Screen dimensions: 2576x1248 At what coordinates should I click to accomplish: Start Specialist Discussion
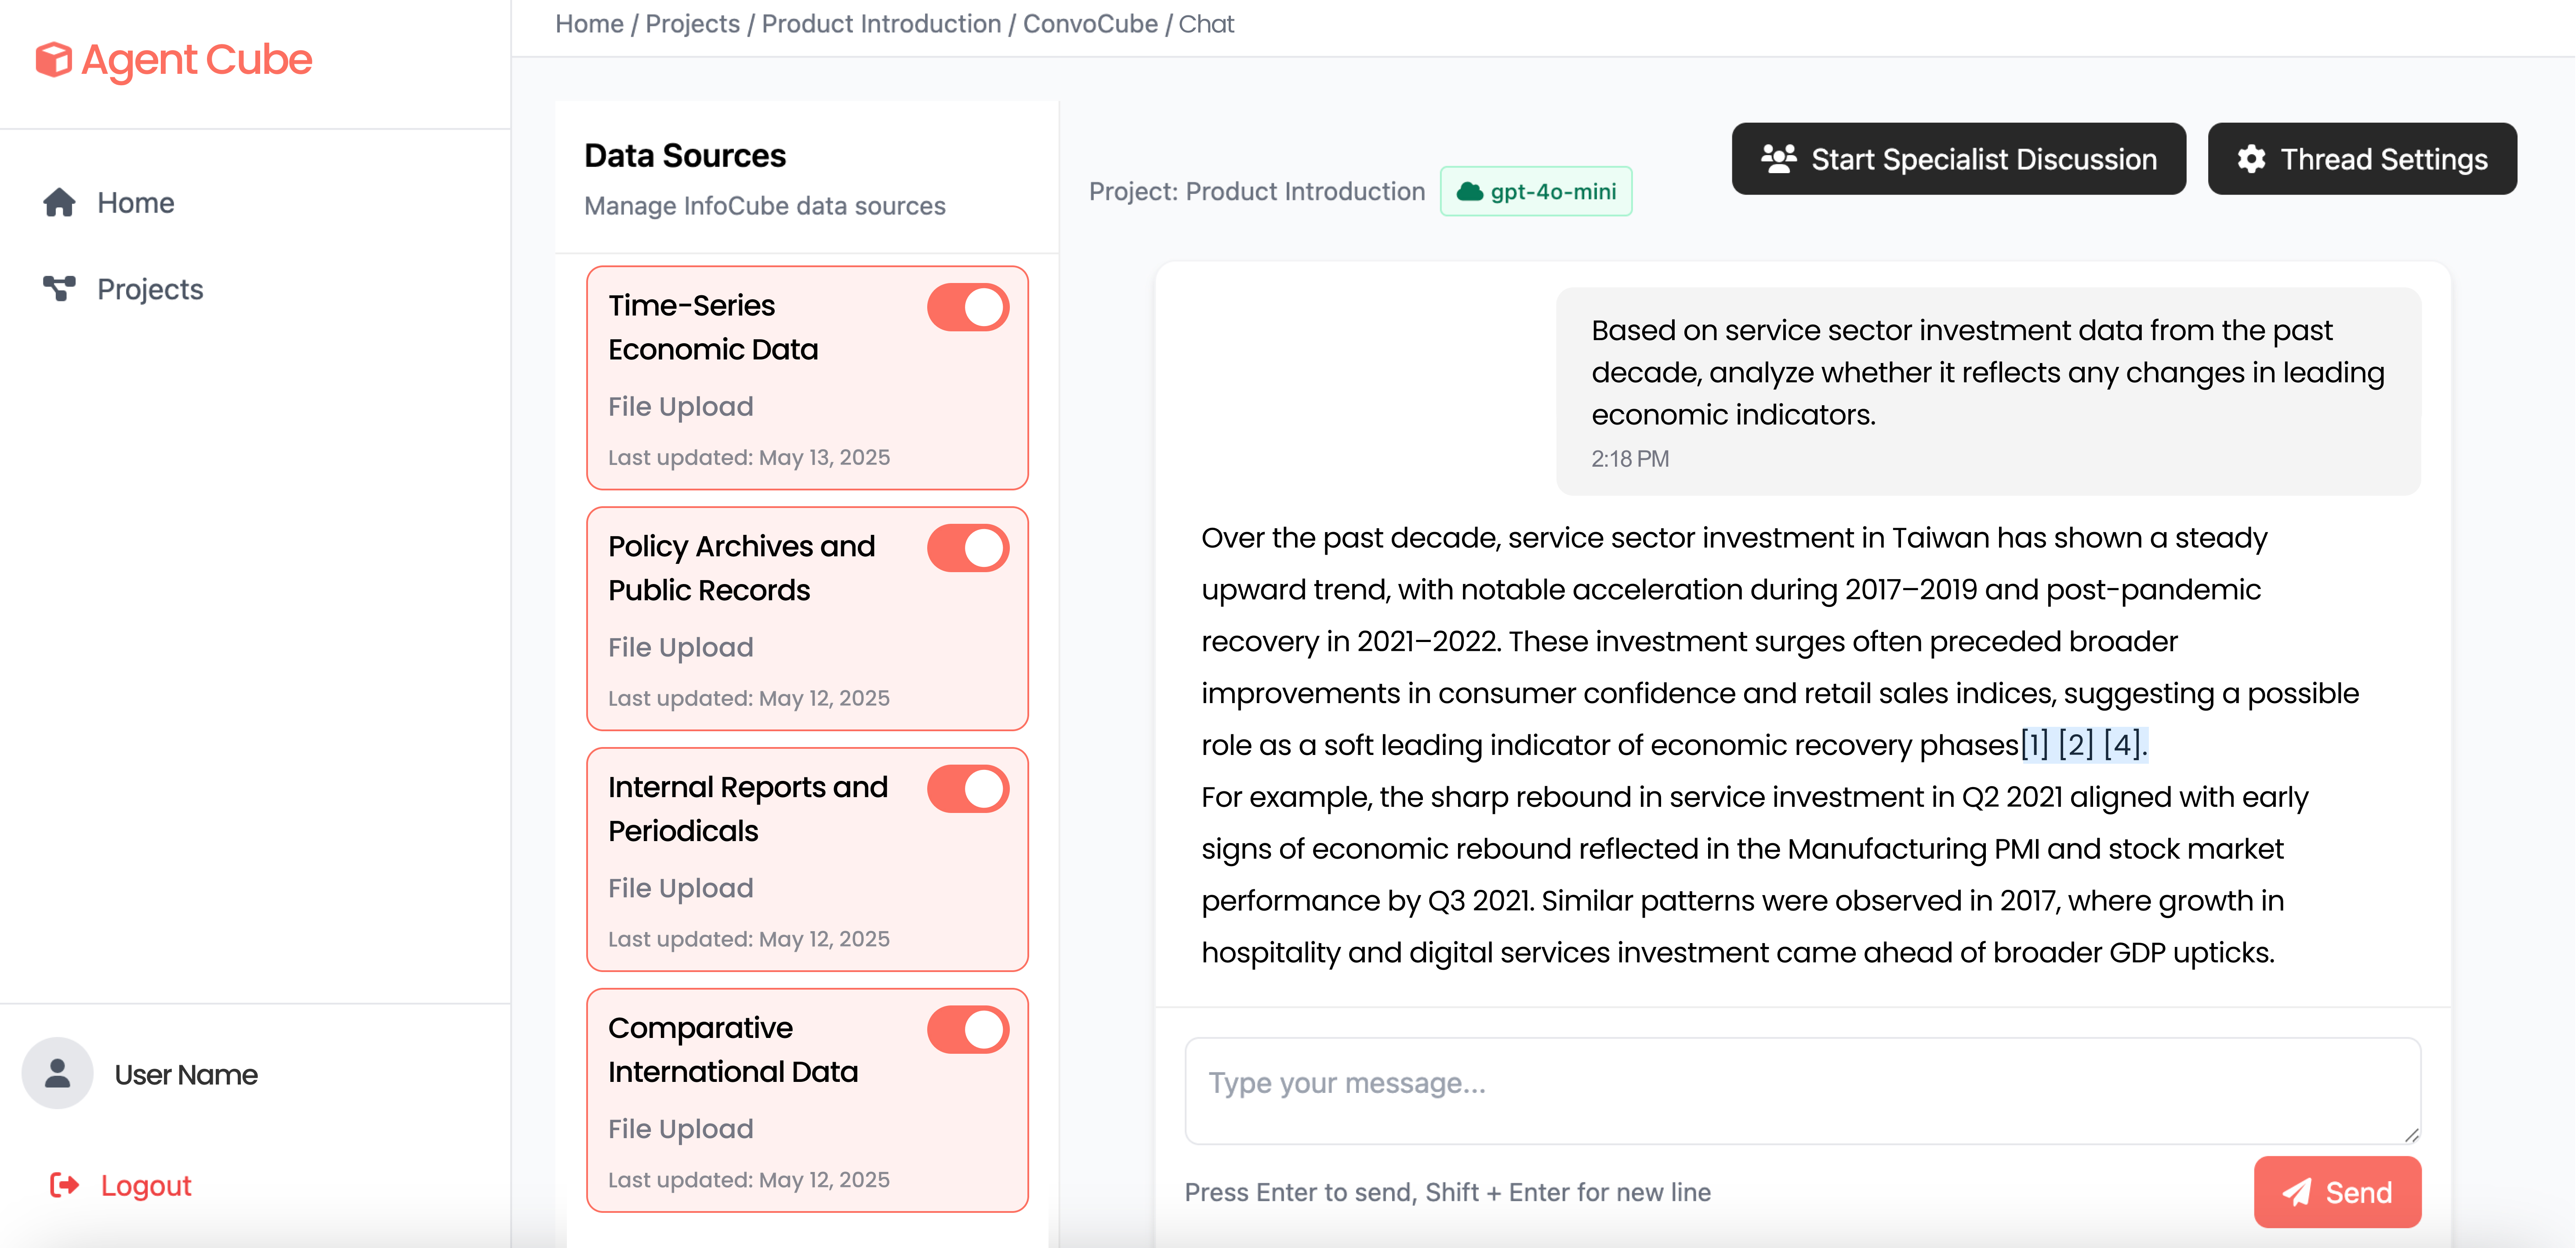(x=1958, y=159)
